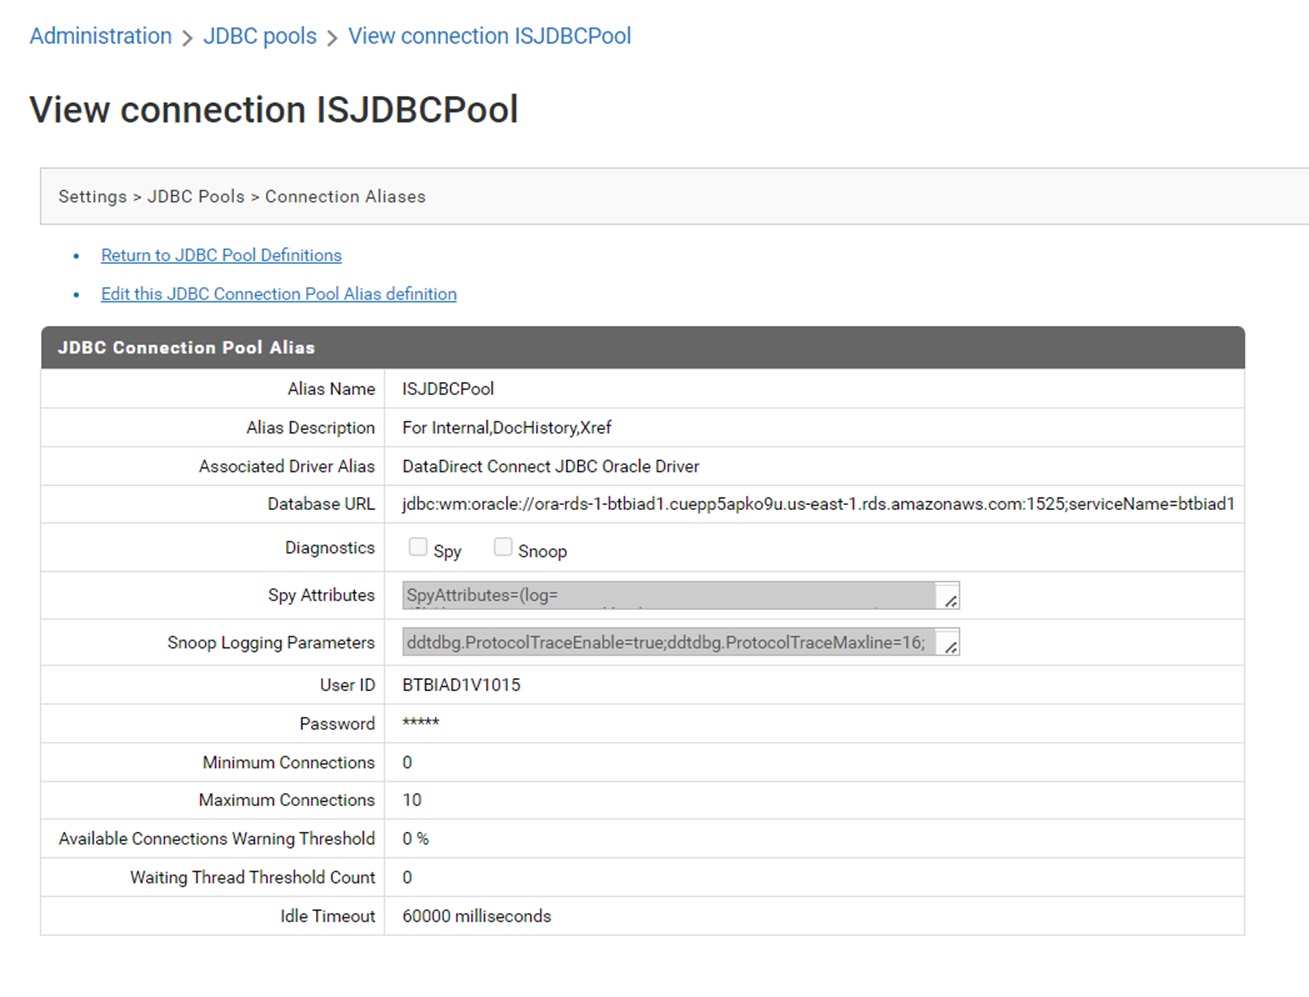
Task: Select the Maximum Connections value 10
Action: [410, 800]
